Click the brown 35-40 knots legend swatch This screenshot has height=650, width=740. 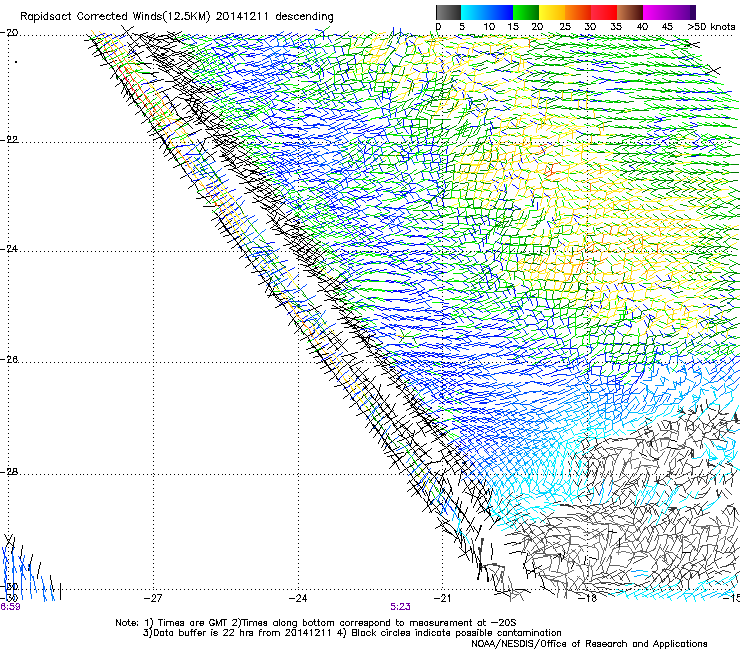coord(630,12)
